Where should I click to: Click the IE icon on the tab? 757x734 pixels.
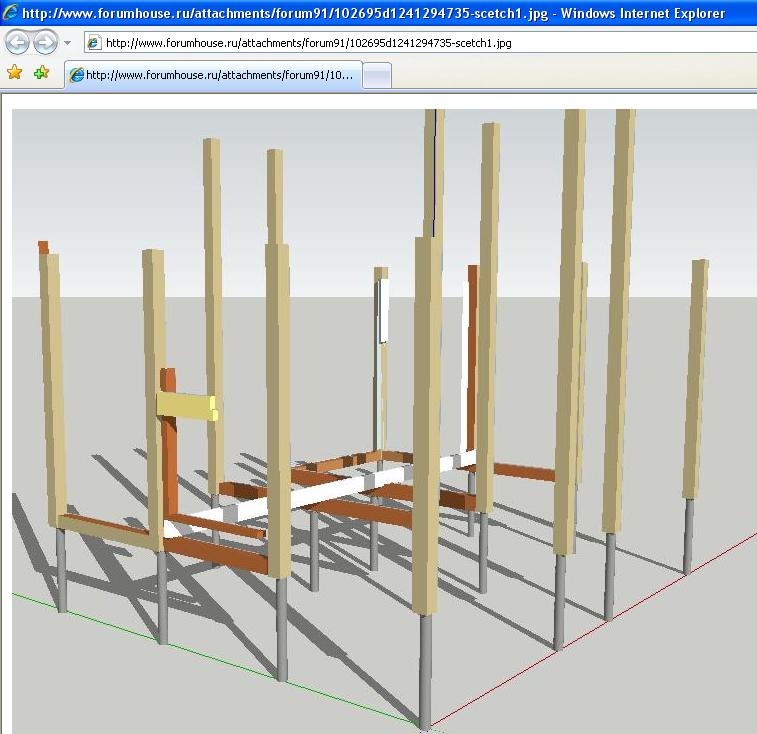(76, 75)
